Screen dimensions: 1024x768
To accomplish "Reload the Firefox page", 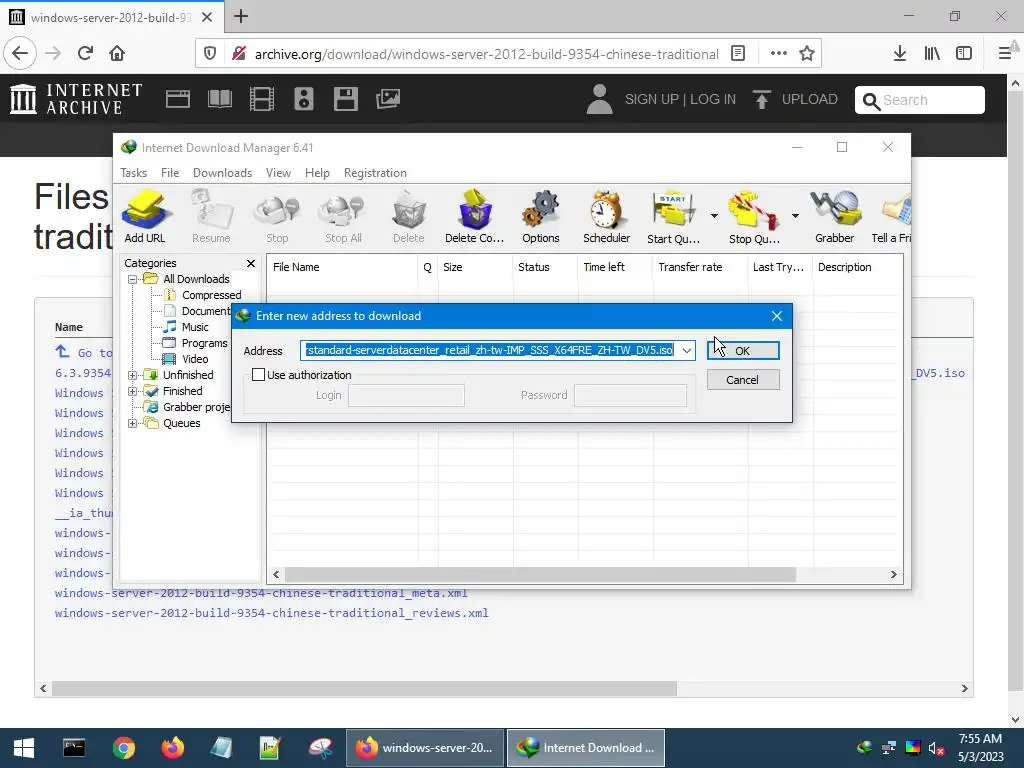I will [86, 53].
